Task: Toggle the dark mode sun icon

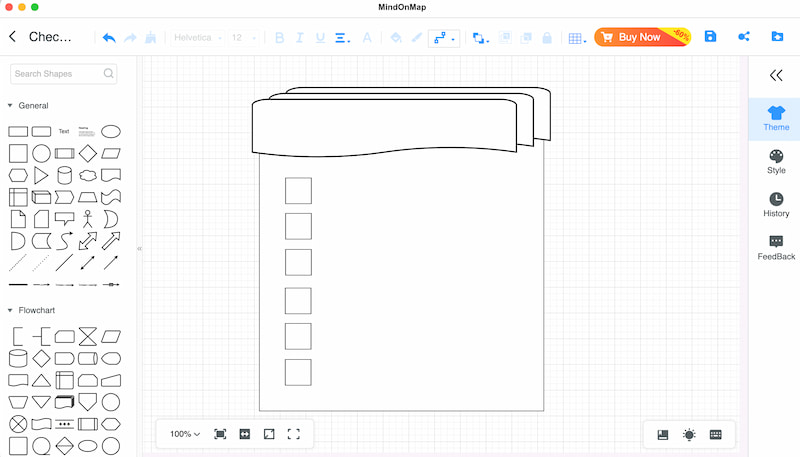Action: click(689, 435)
